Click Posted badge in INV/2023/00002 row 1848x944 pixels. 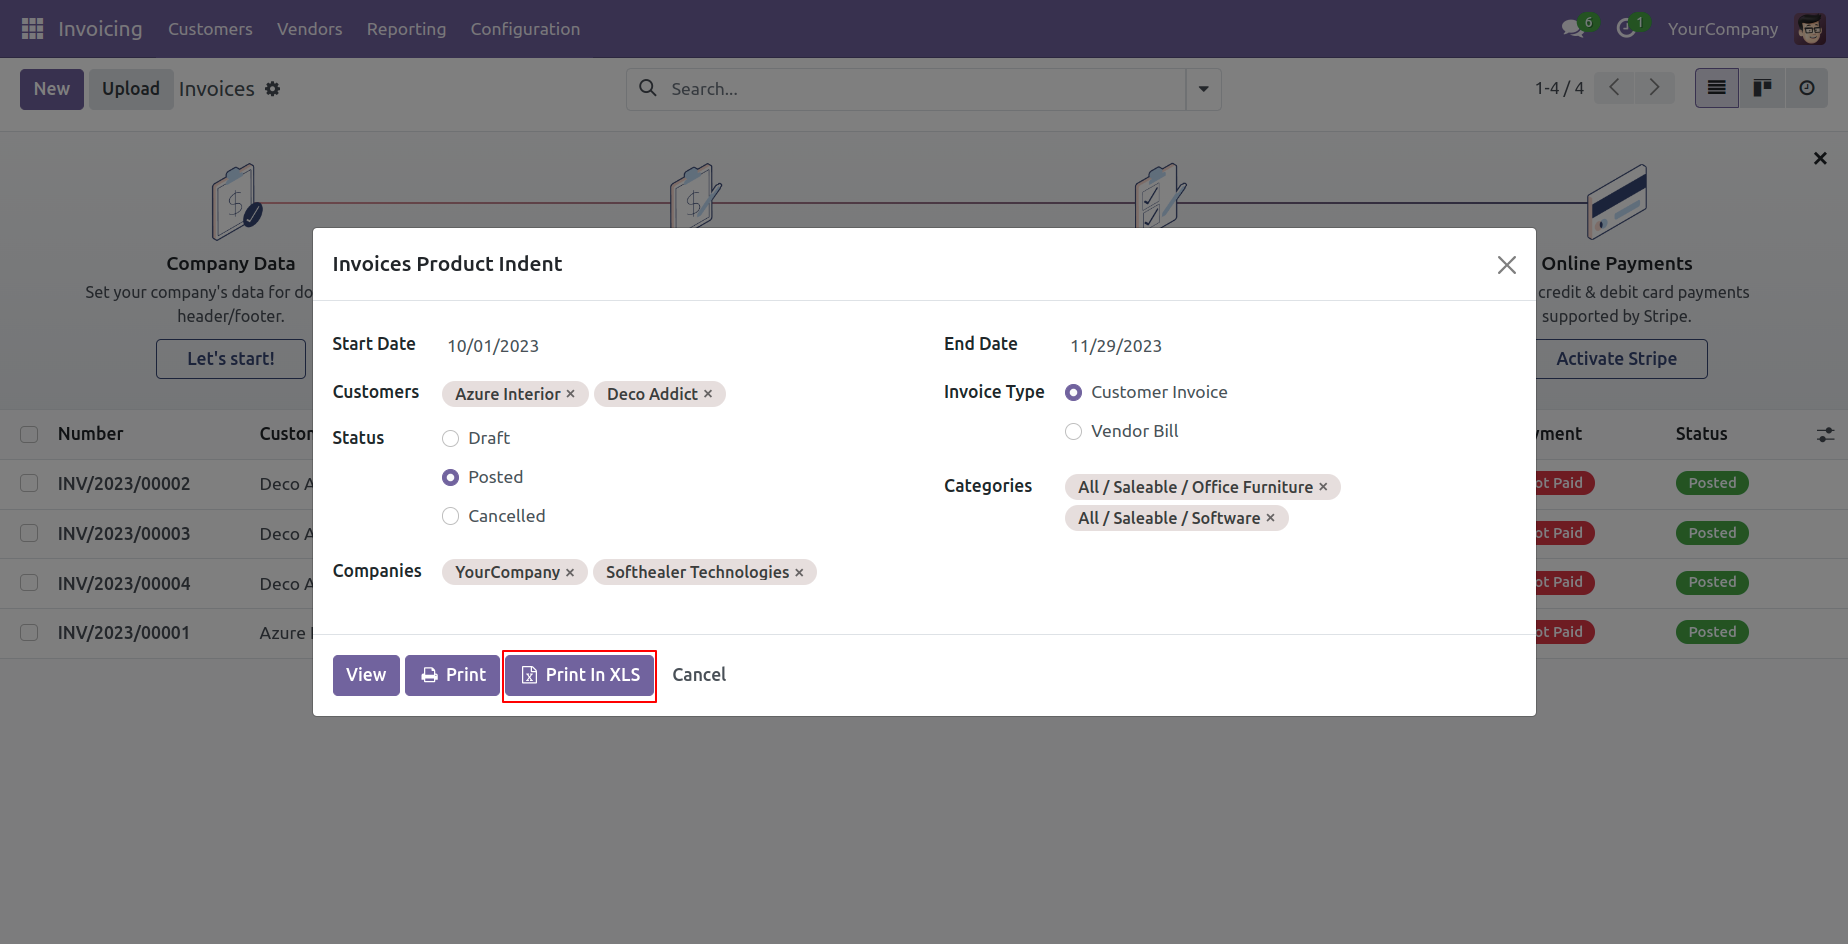1712,483
